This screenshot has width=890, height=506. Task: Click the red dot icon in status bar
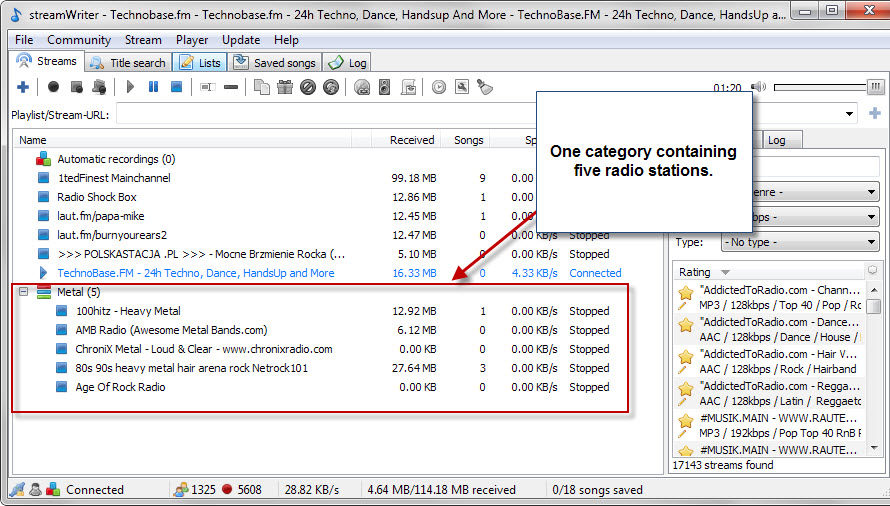[228, 490]
